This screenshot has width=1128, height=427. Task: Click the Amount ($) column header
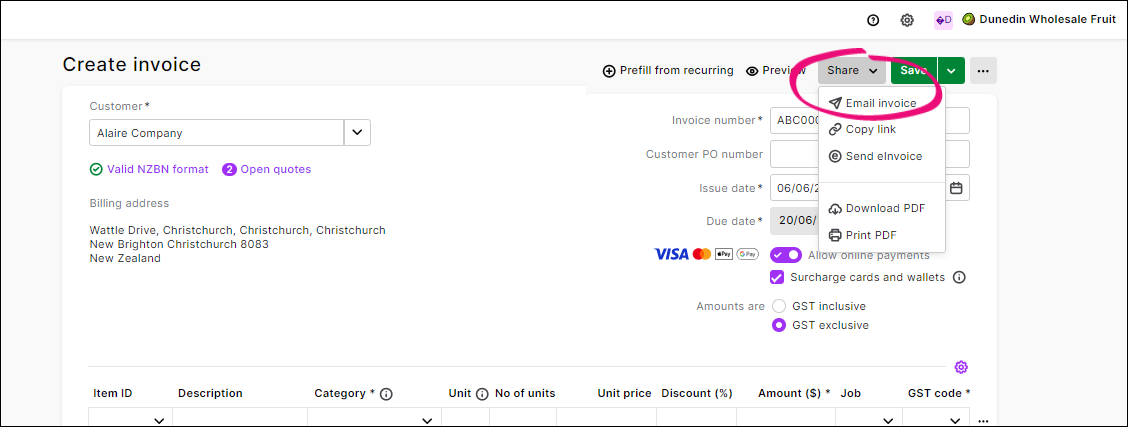click(794, 393)
